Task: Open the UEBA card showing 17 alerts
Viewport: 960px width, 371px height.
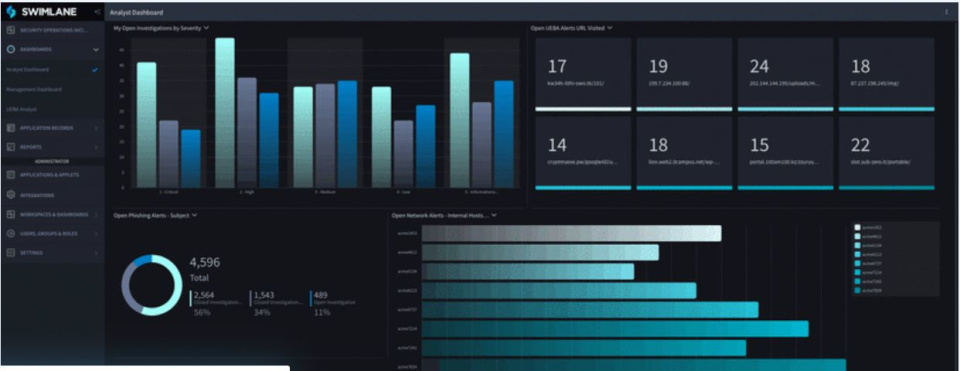Action: (583, 75)
